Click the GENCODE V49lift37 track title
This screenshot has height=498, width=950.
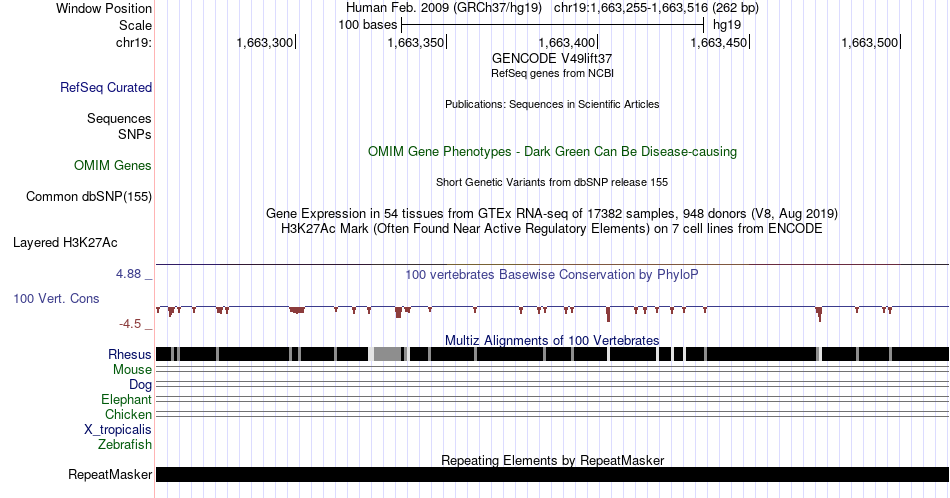click(552, 59)
